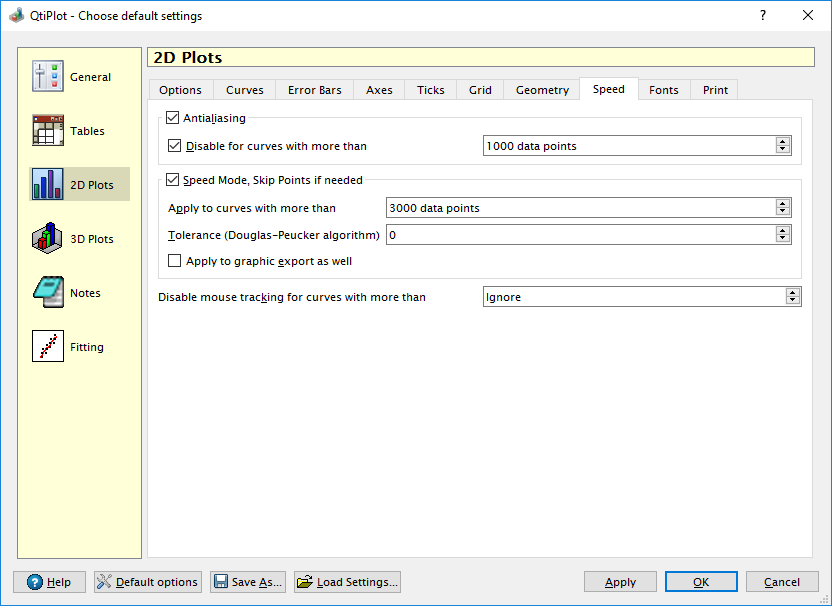This screenshot has height=606, width=832.
Task: Open the 3D Plots settings icon
Action: pyautogui.click(x=48, y=239)
